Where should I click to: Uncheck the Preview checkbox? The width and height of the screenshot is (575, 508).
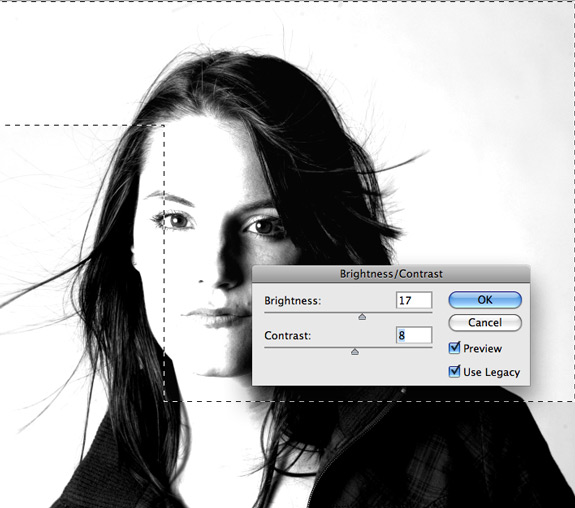click(454, 348)
